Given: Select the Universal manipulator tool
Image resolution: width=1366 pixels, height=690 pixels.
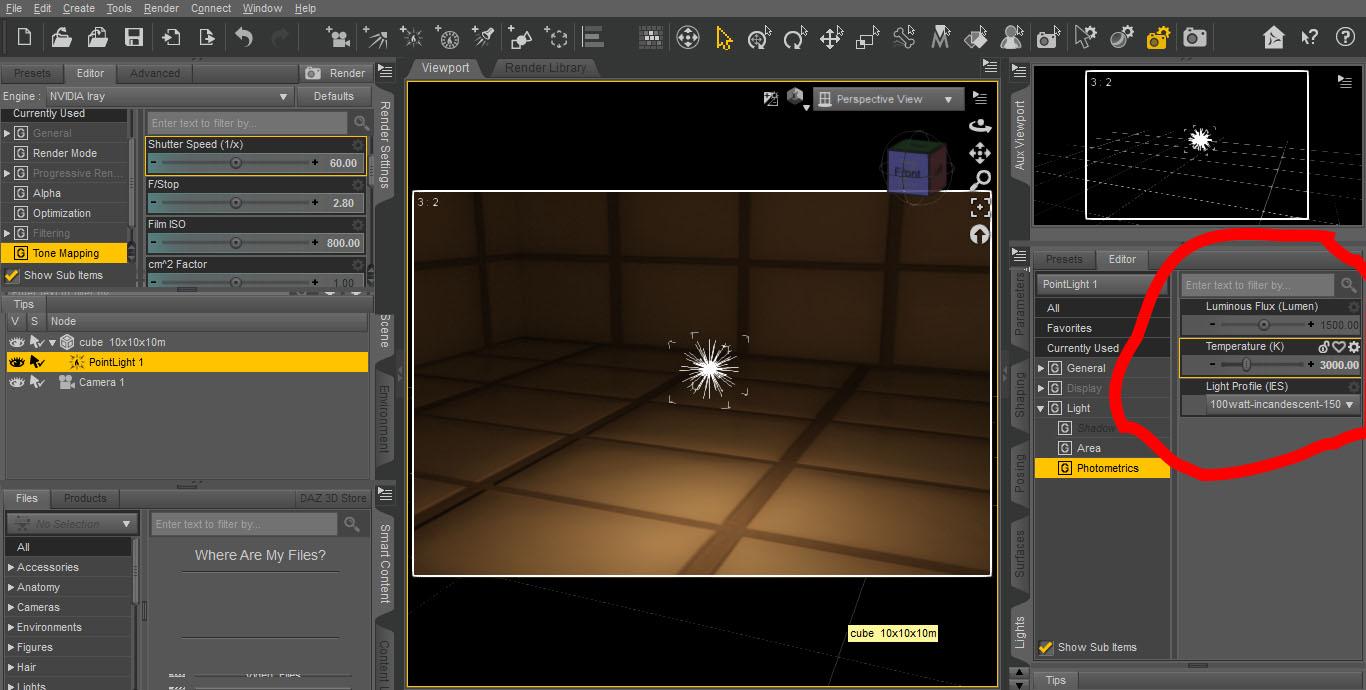Looking at the screenshot, I should pyautogui.click(x=759, y=38).
